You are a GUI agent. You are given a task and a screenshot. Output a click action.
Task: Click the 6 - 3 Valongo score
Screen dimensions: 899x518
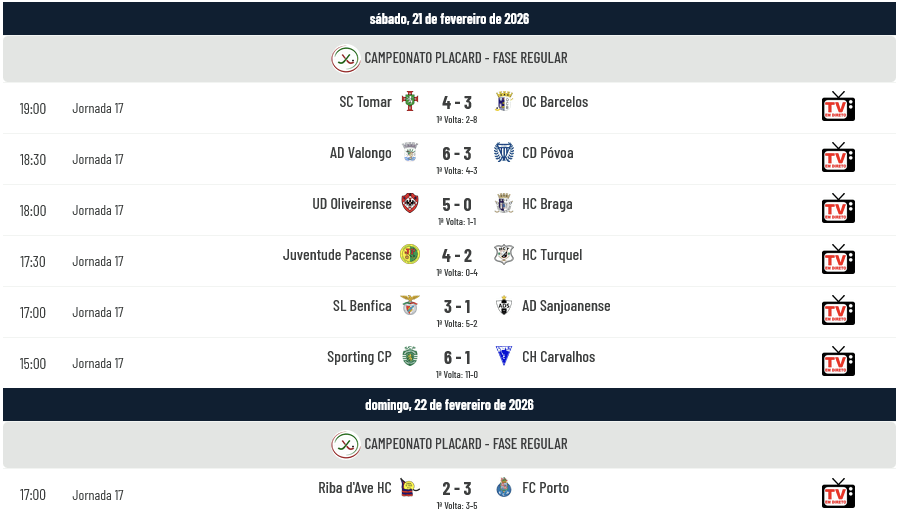point(457,153)
